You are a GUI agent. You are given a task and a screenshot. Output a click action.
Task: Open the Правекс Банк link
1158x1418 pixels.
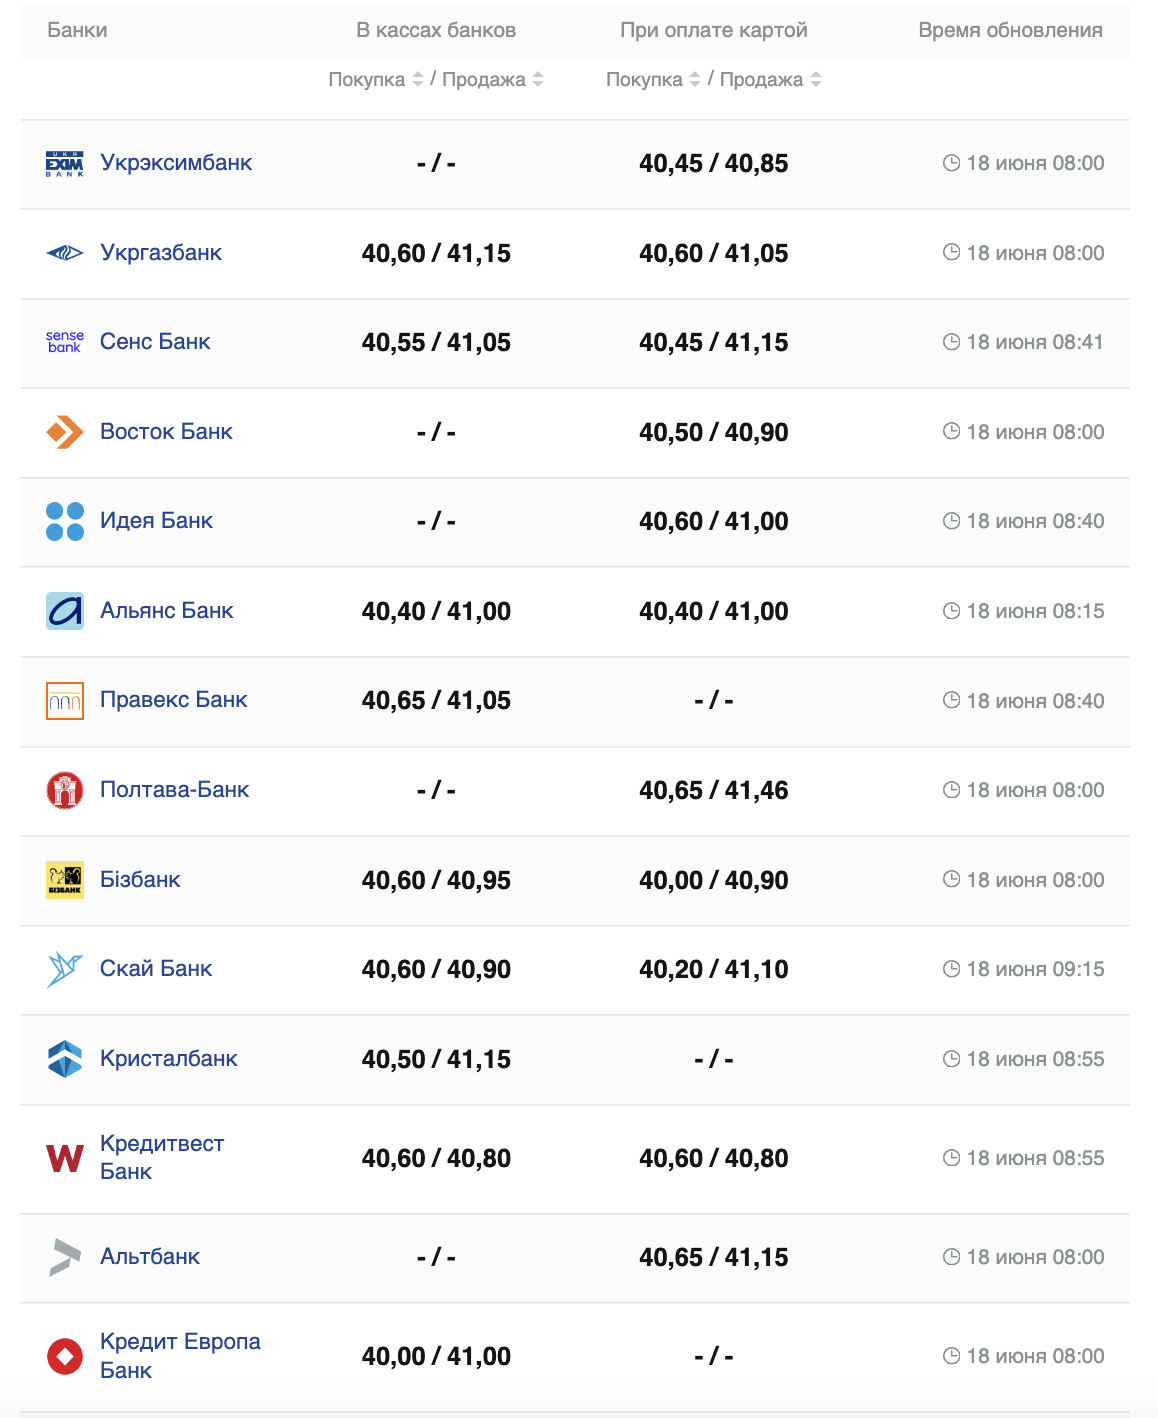[173, 700]
